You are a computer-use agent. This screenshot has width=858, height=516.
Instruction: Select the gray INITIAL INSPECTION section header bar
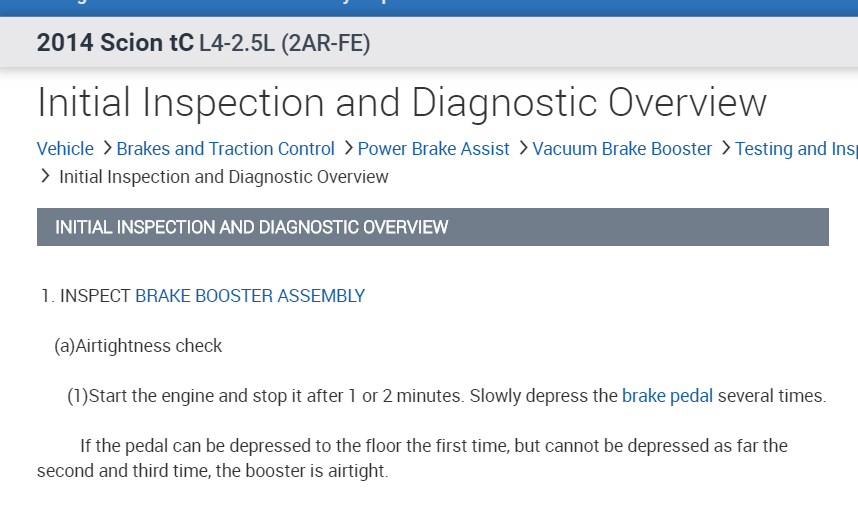click(x=432, y=227)
